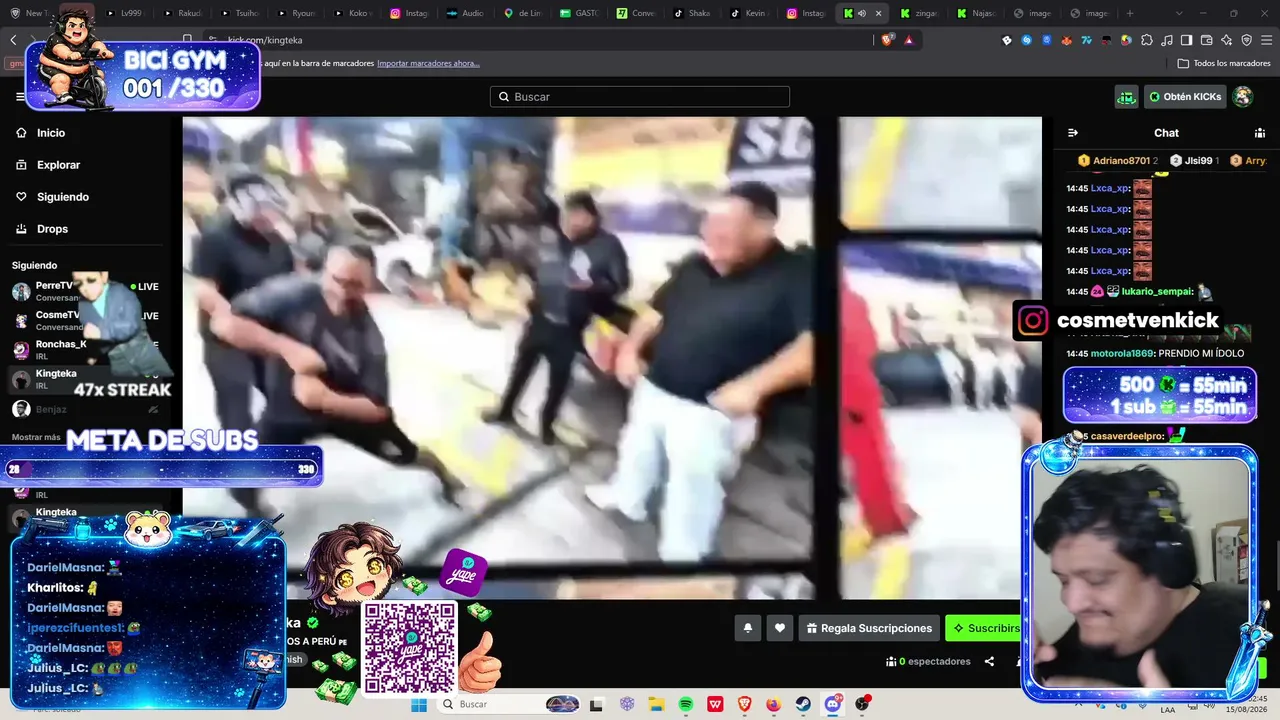Switch to the Audio browser tab
Screen dimensions: 1280x720
(x=466, y=14)
